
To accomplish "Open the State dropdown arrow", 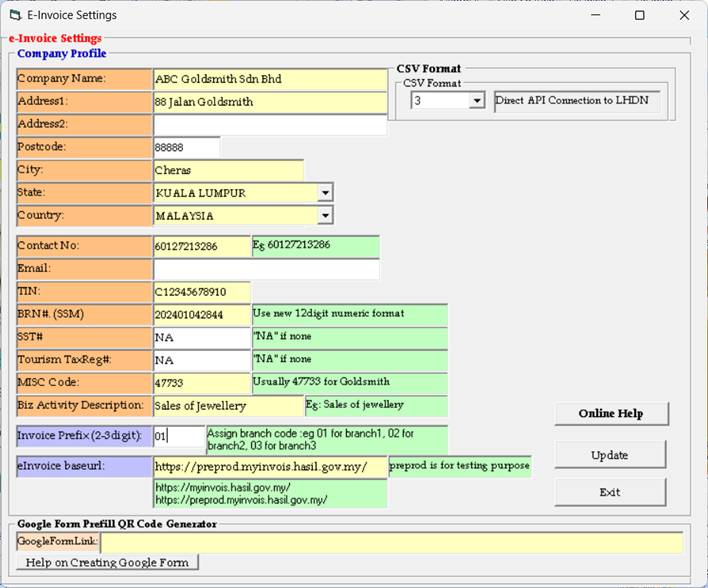I will click(x=324, y=193).
